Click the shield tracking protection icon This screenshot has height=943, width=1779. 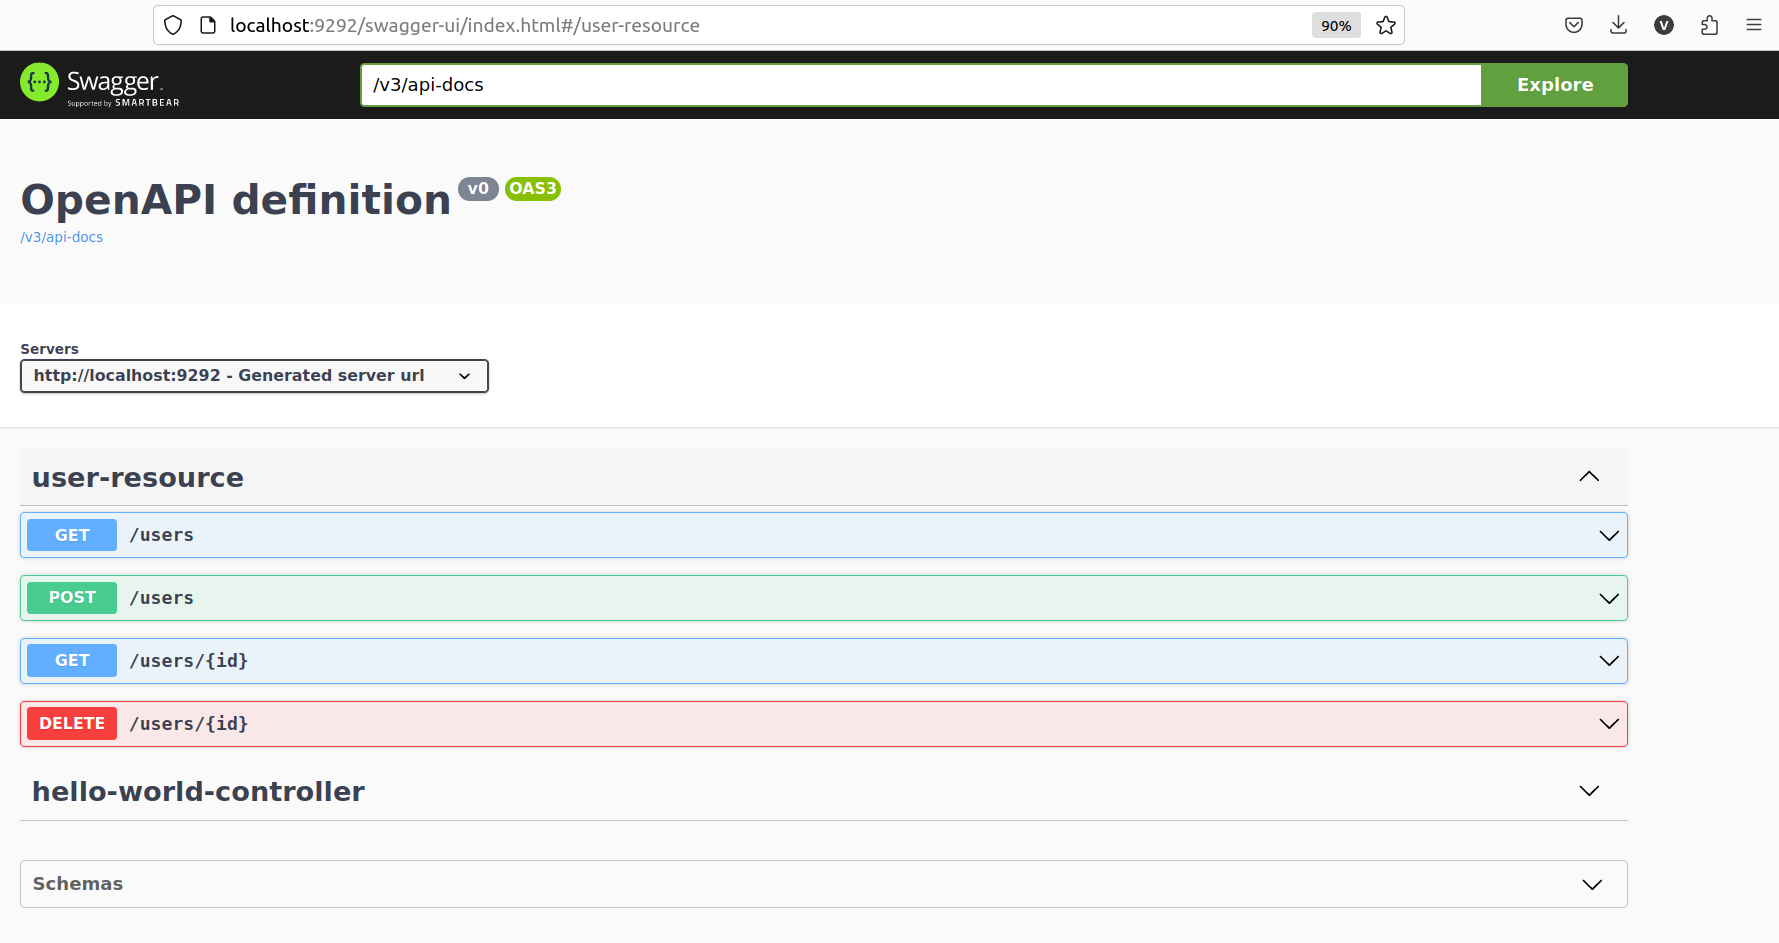[x=173, y=25]
